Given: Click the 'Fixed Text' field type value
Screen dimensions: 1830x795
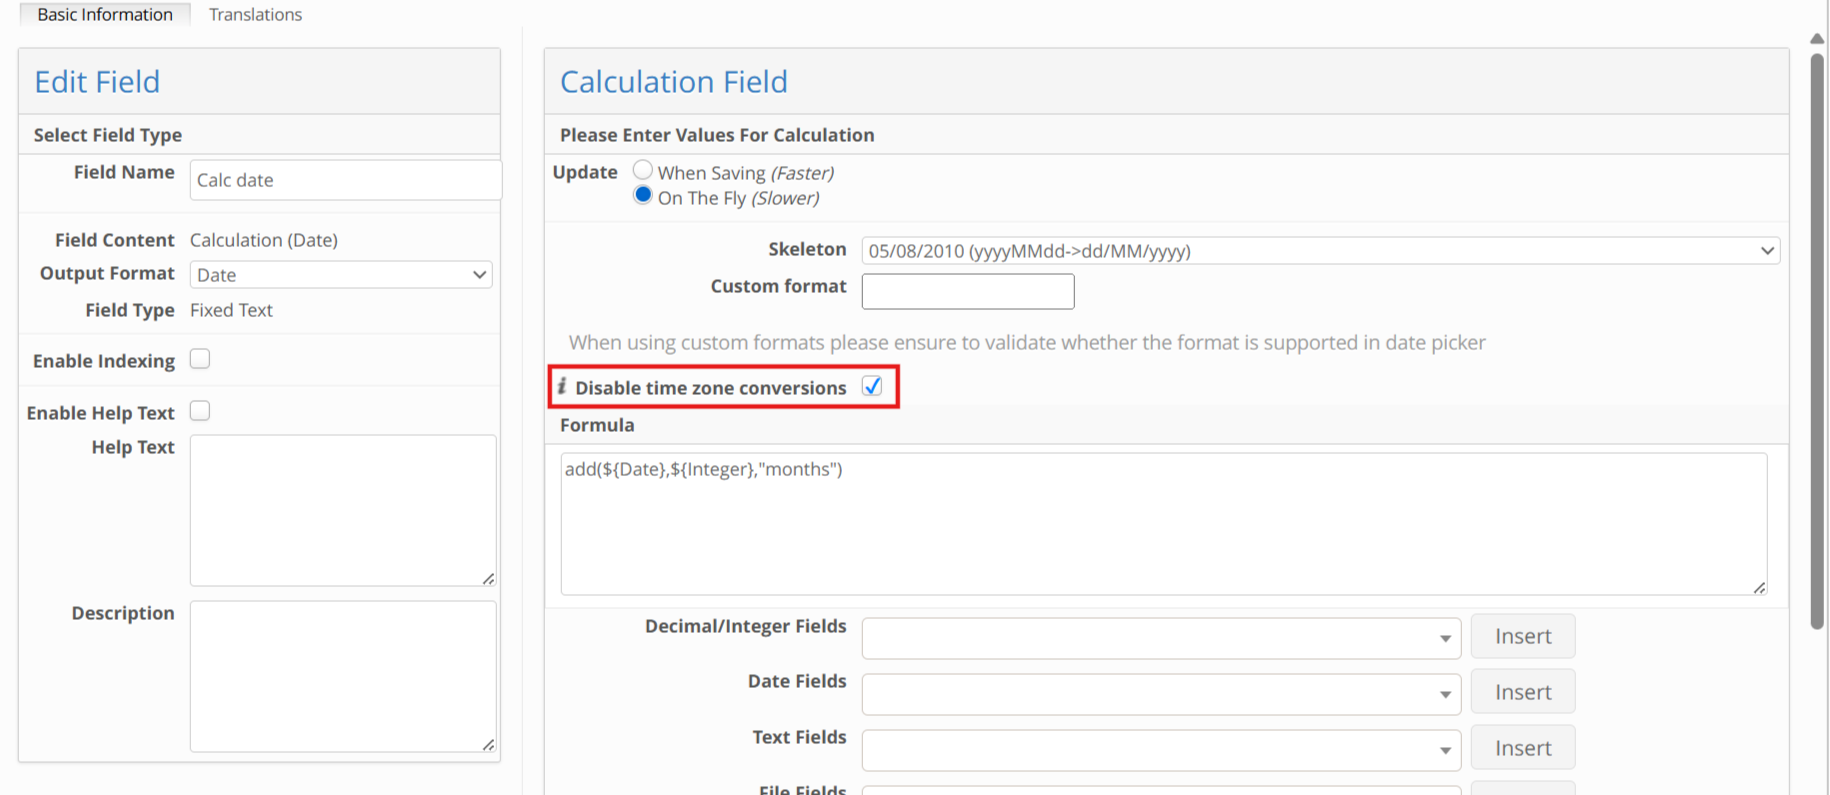Looking at the screenshot, I should coord(231,310).
